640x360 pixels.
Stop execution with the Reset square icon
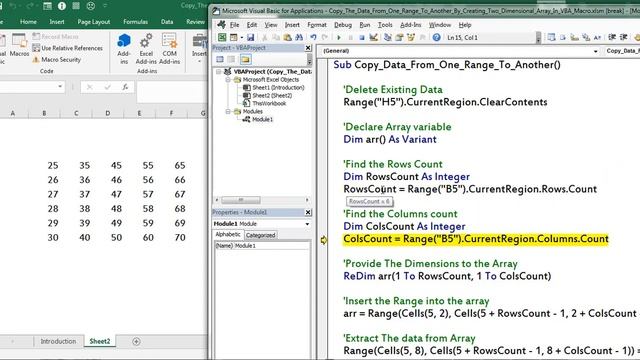pos(362,38)
